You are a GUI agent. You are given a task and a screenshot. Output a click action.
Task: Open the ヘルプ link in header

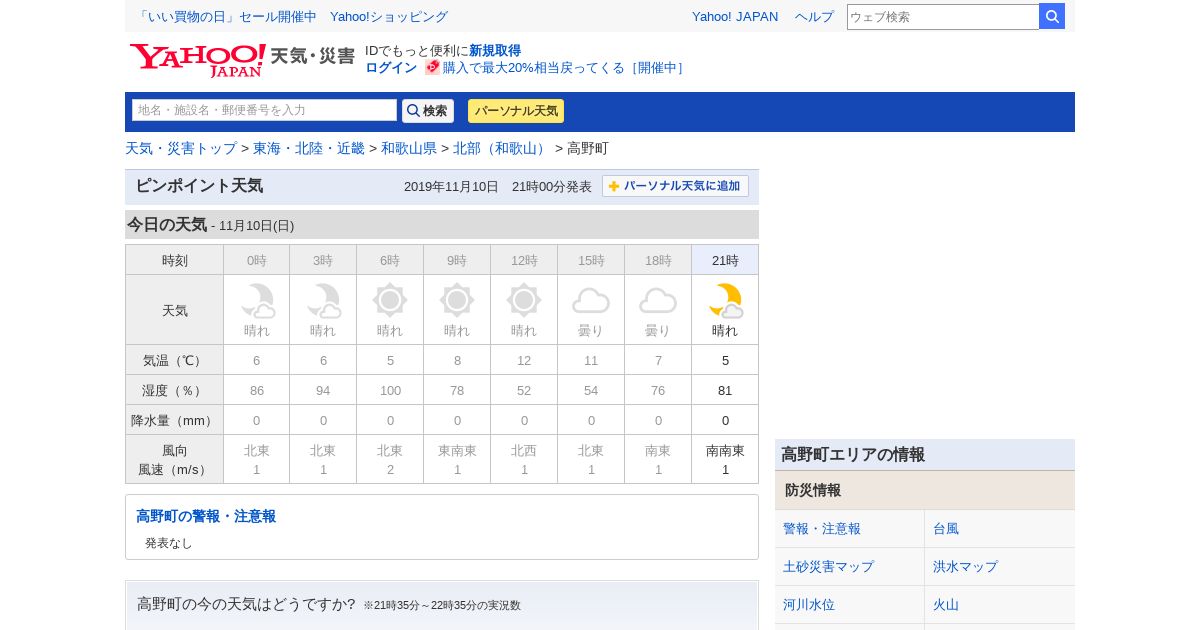coord(814,16)
